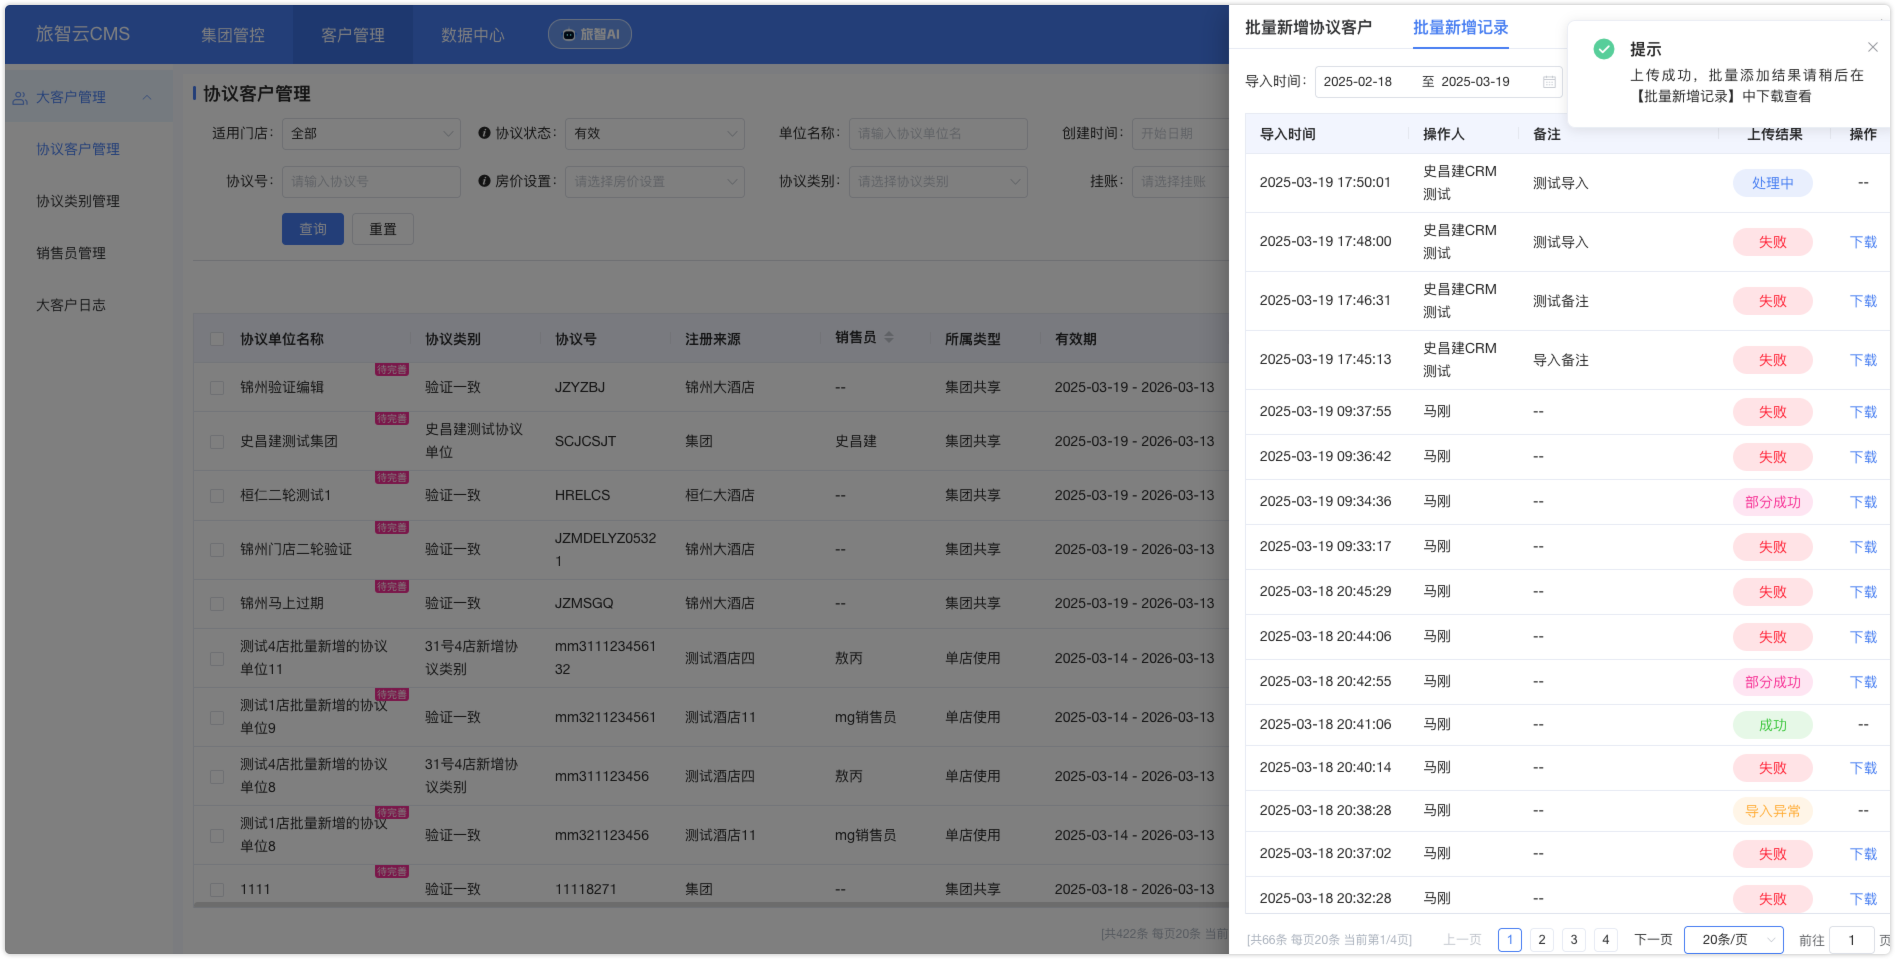
Task: Click the calendar icon in import time field
Action: coord(1549,82)
